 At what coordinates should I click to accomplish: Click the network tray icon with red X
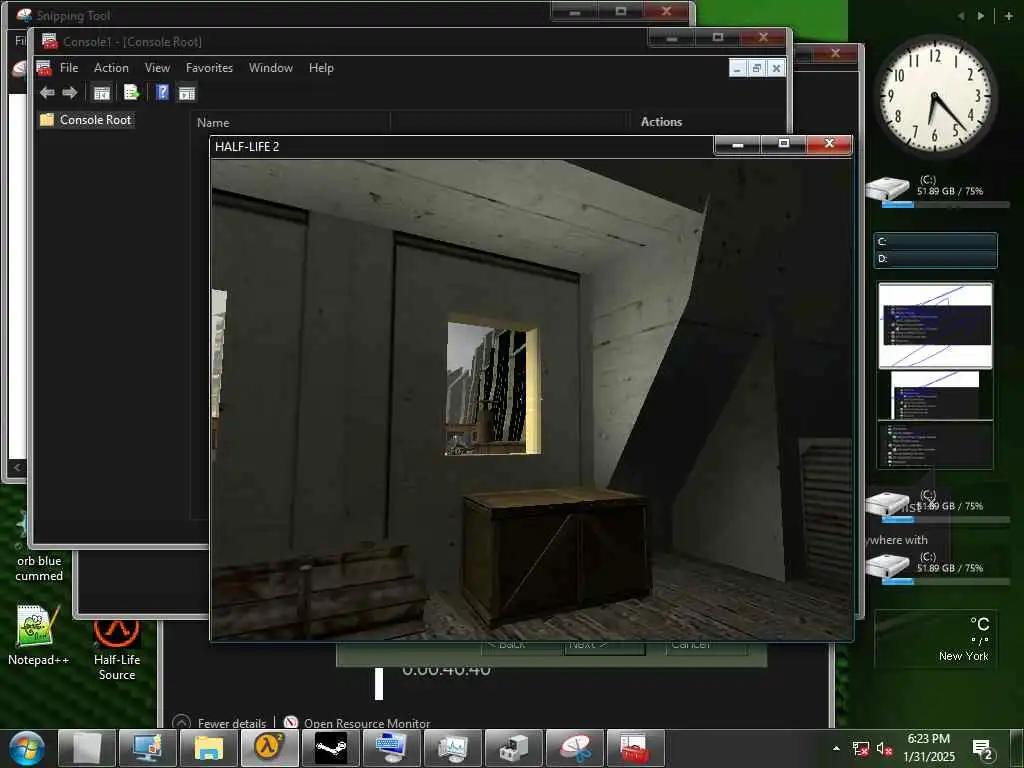(861, 748)
